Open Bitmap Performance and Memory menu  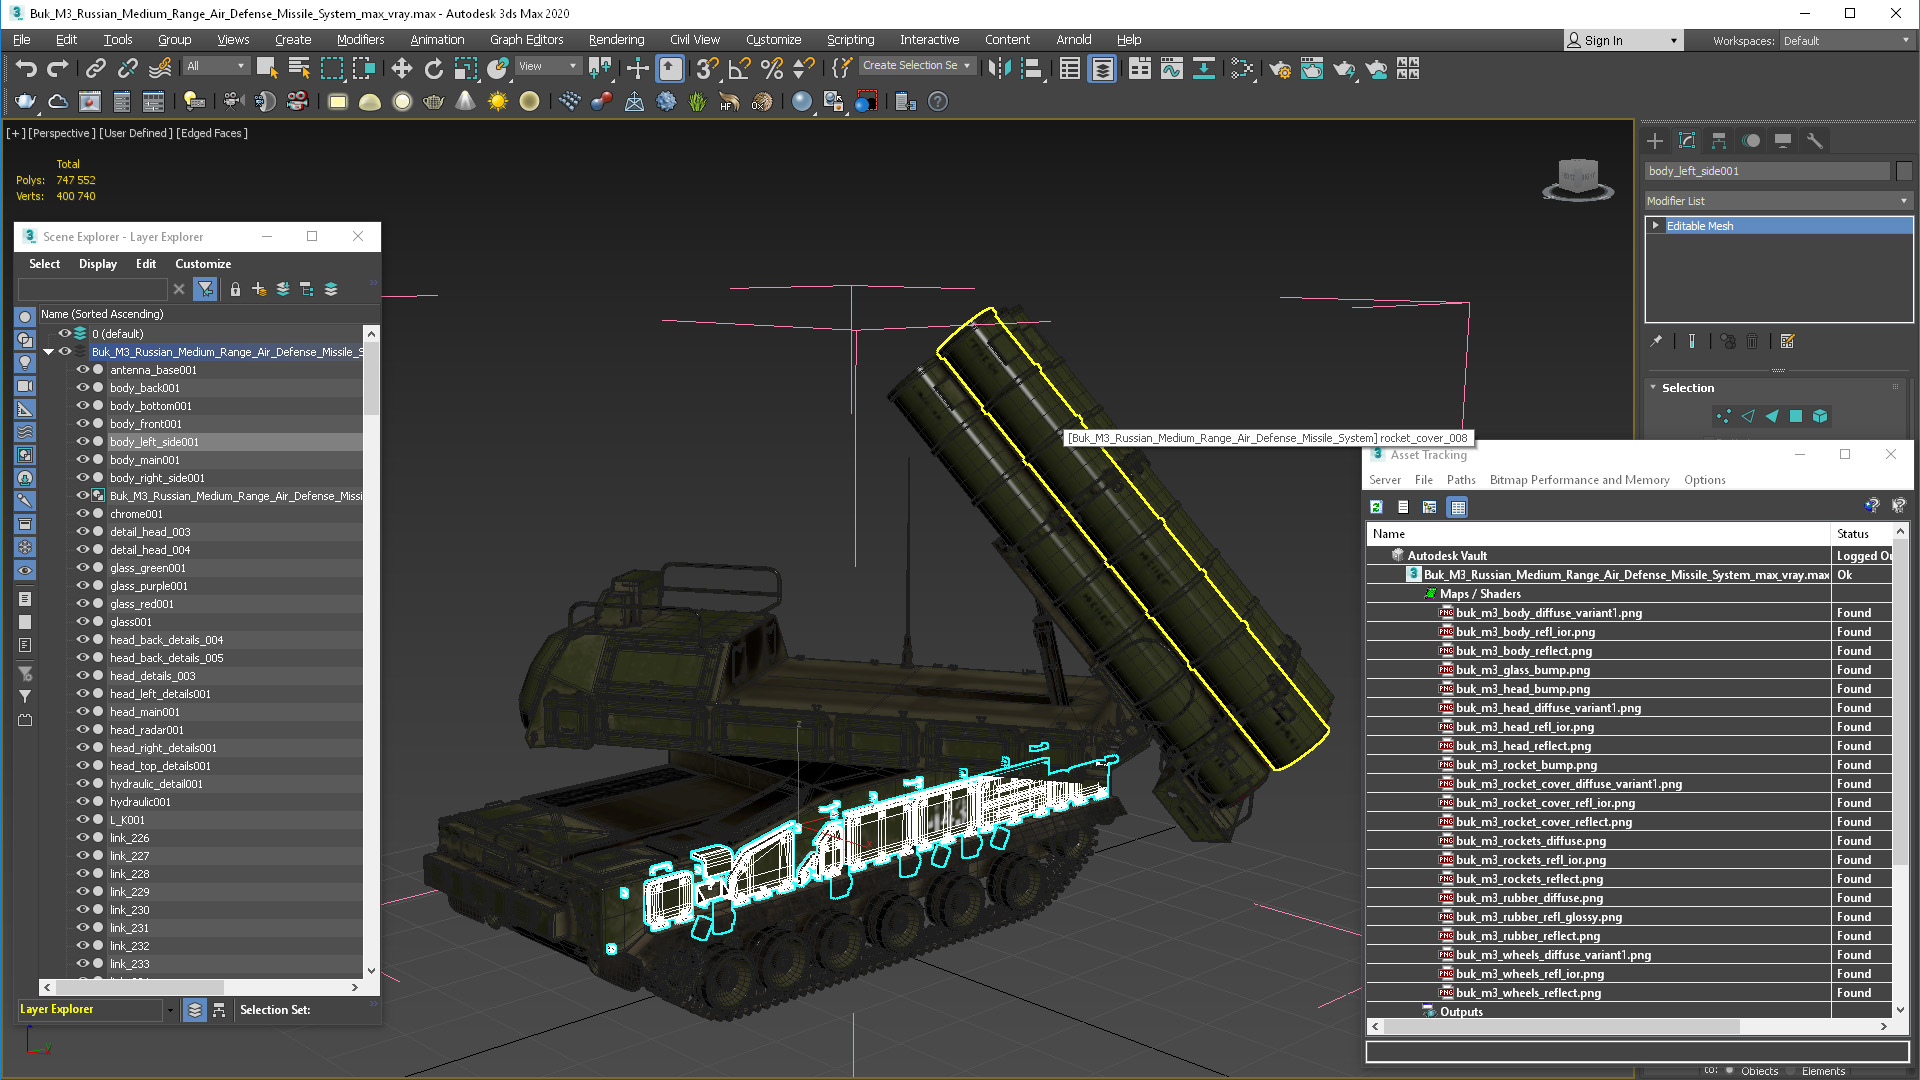coord(1579,480)
